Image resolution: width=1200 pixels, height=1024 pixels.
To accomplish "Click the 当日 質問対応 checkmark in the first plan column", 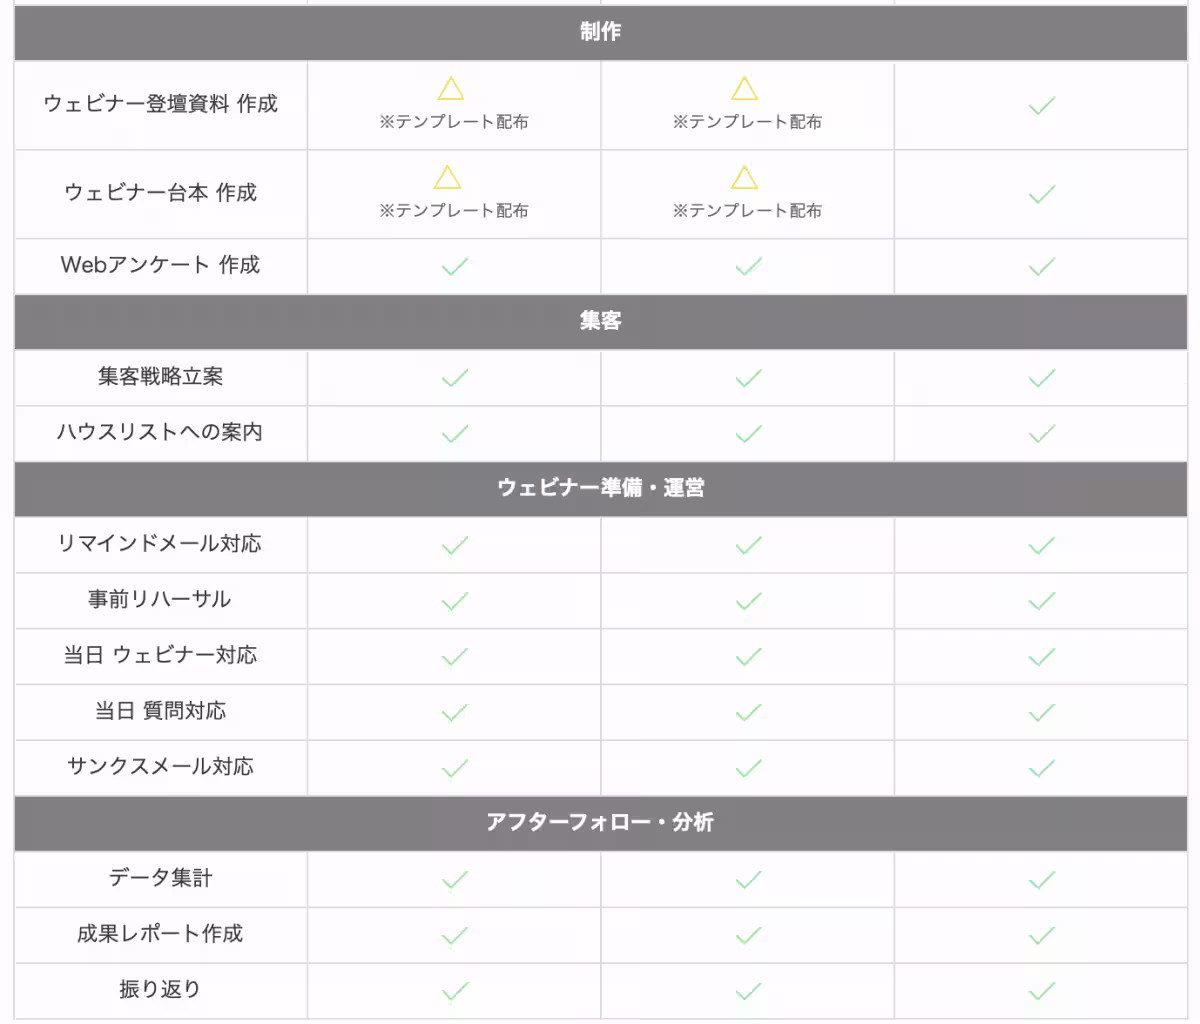I will coord(455,712).
